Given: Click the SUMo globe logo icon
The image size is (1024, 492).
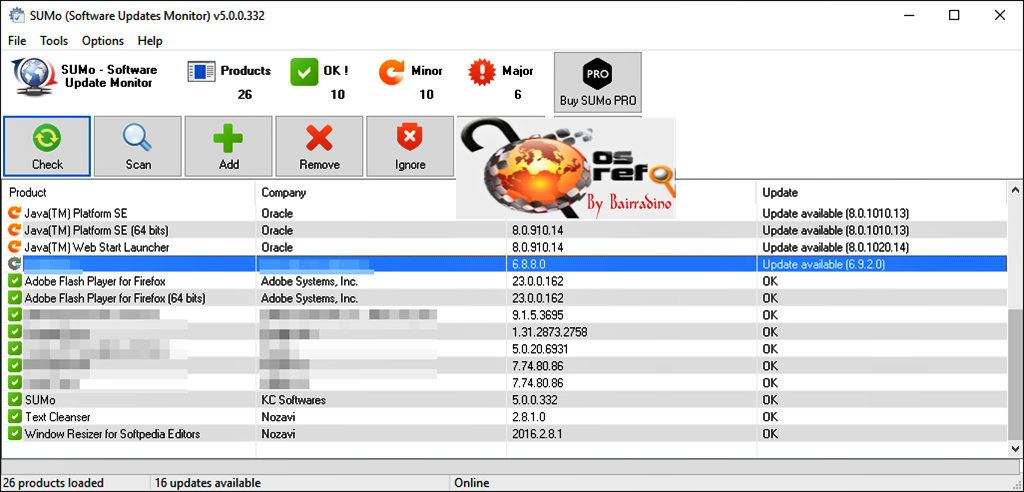Looking at the screenshot, I should click(x=33, y=78).
